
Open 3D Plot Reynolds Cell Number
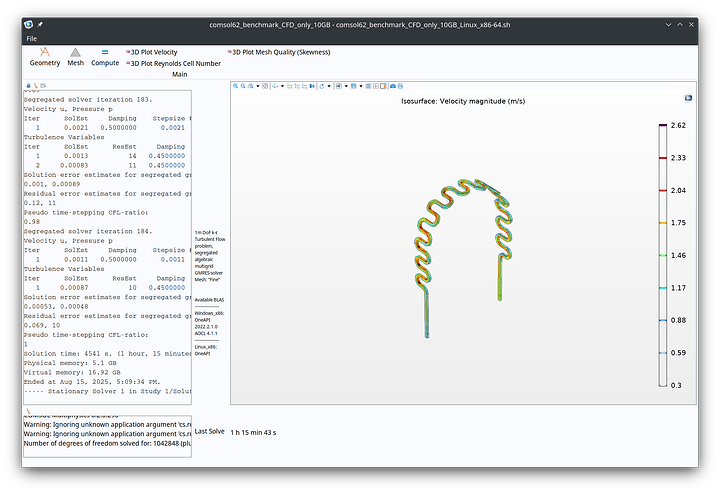pos(173,63)
